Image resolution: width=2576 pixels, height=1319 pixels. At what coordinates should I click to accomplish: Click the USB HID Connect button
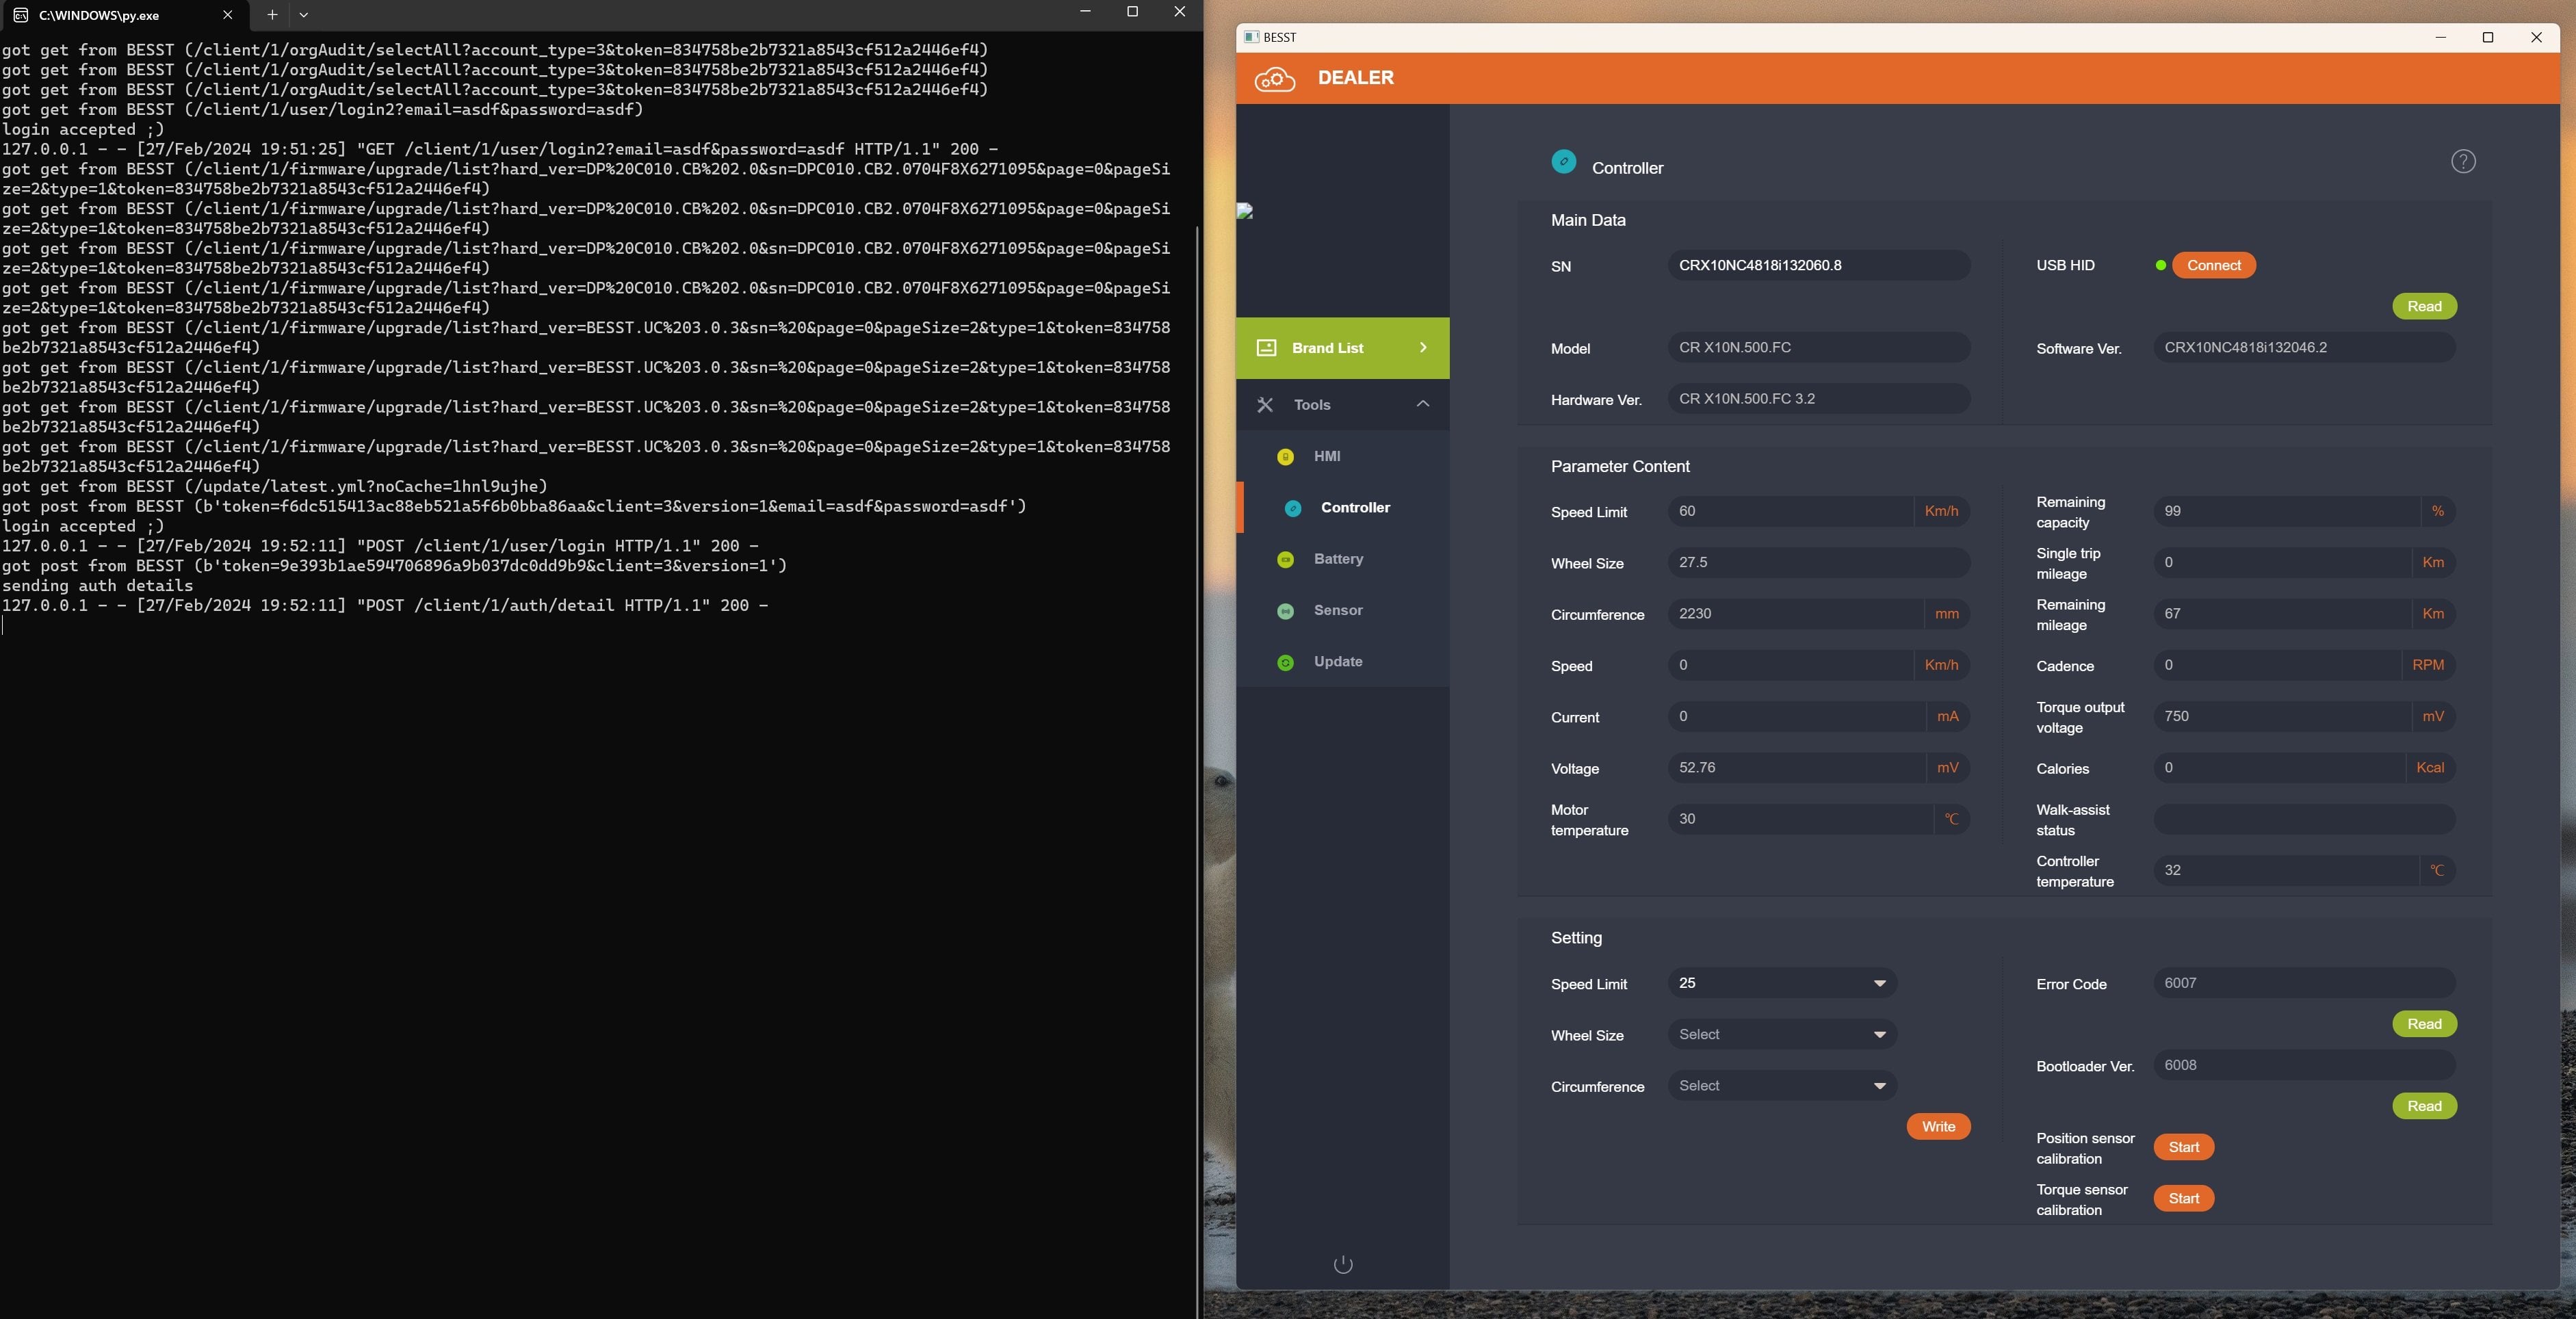2213,265
